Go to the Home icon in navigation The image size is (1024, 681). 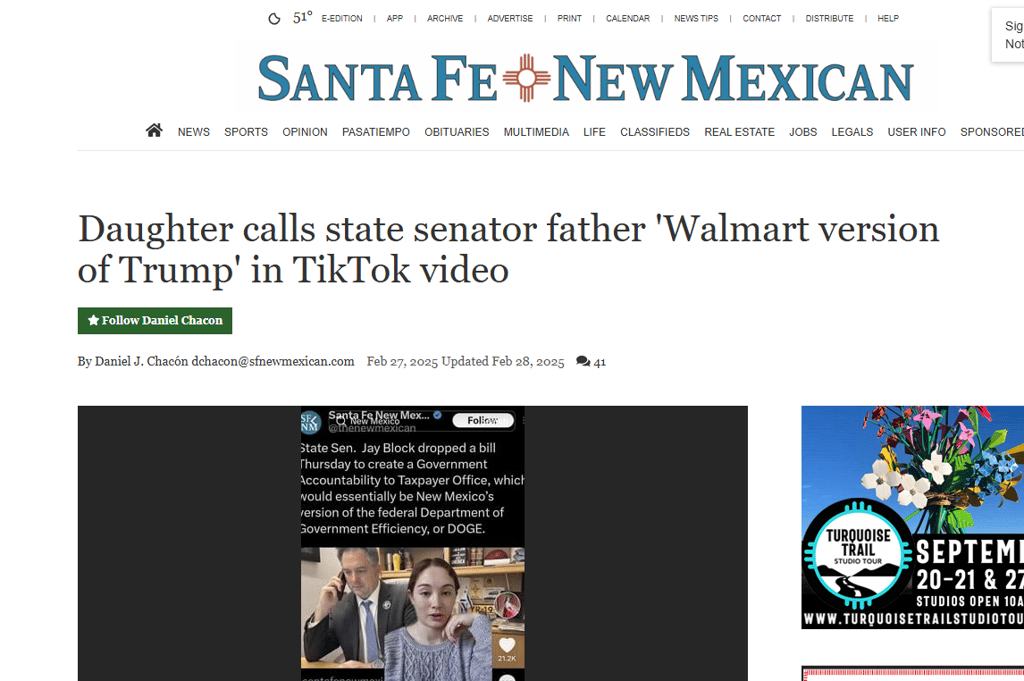point(154,131)
